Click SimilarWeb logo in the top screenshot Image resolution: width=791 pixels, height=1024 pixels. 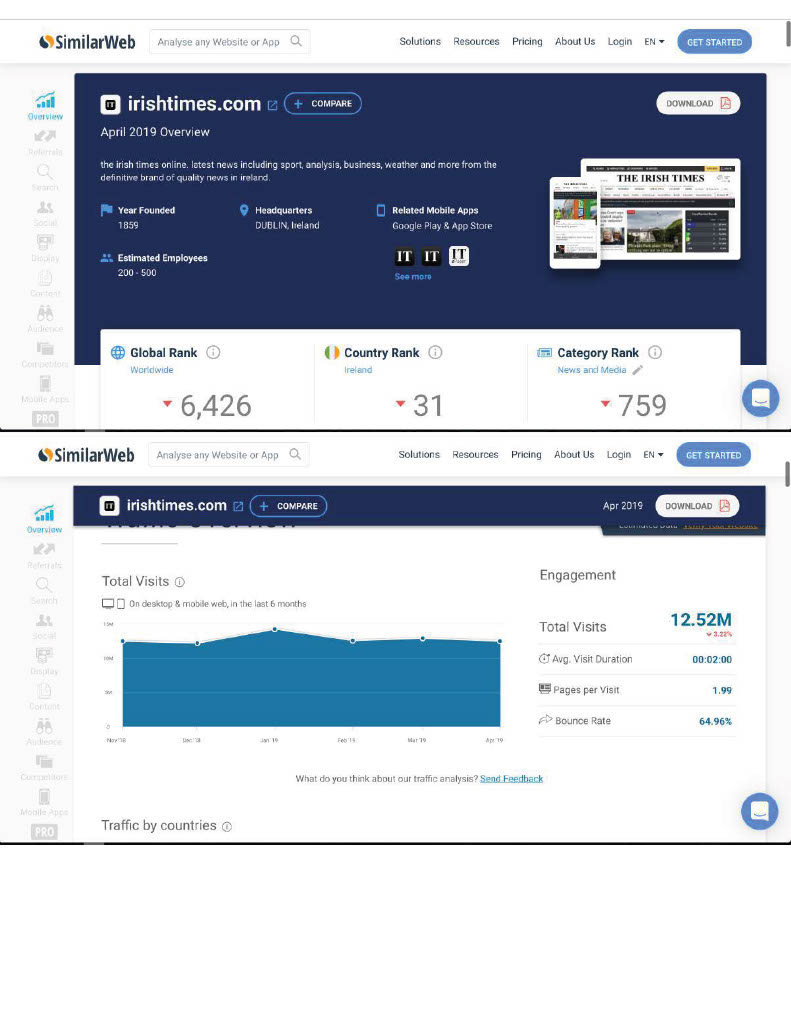pyautogui.click(x=87, y=42)
